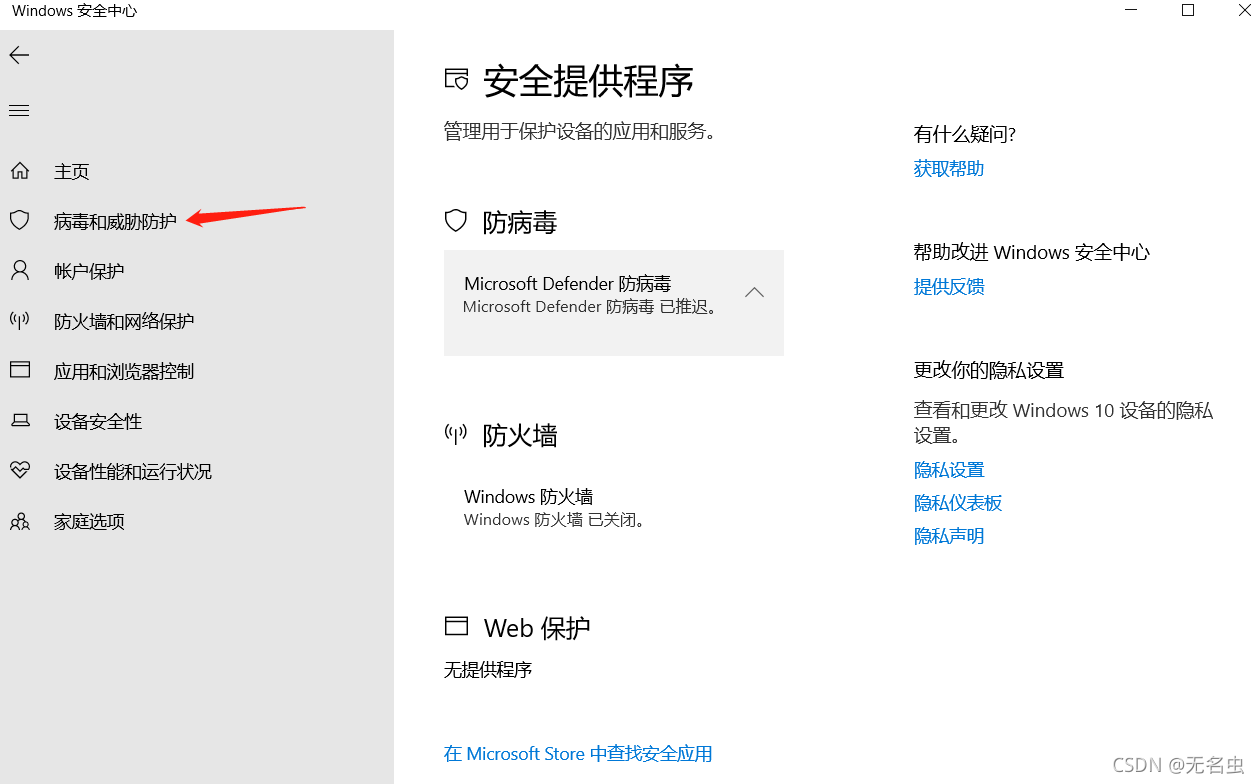This screenshot has height=784, width=1260.
Task: Click the 无提供程序 text under Web 保护
Action: coord(488,670)
